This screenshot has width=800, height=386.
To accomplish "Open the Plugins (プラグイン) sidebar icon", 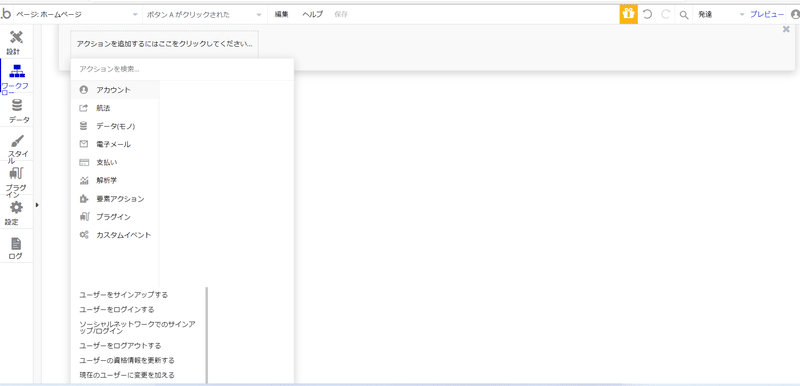I will coord(17,174).
